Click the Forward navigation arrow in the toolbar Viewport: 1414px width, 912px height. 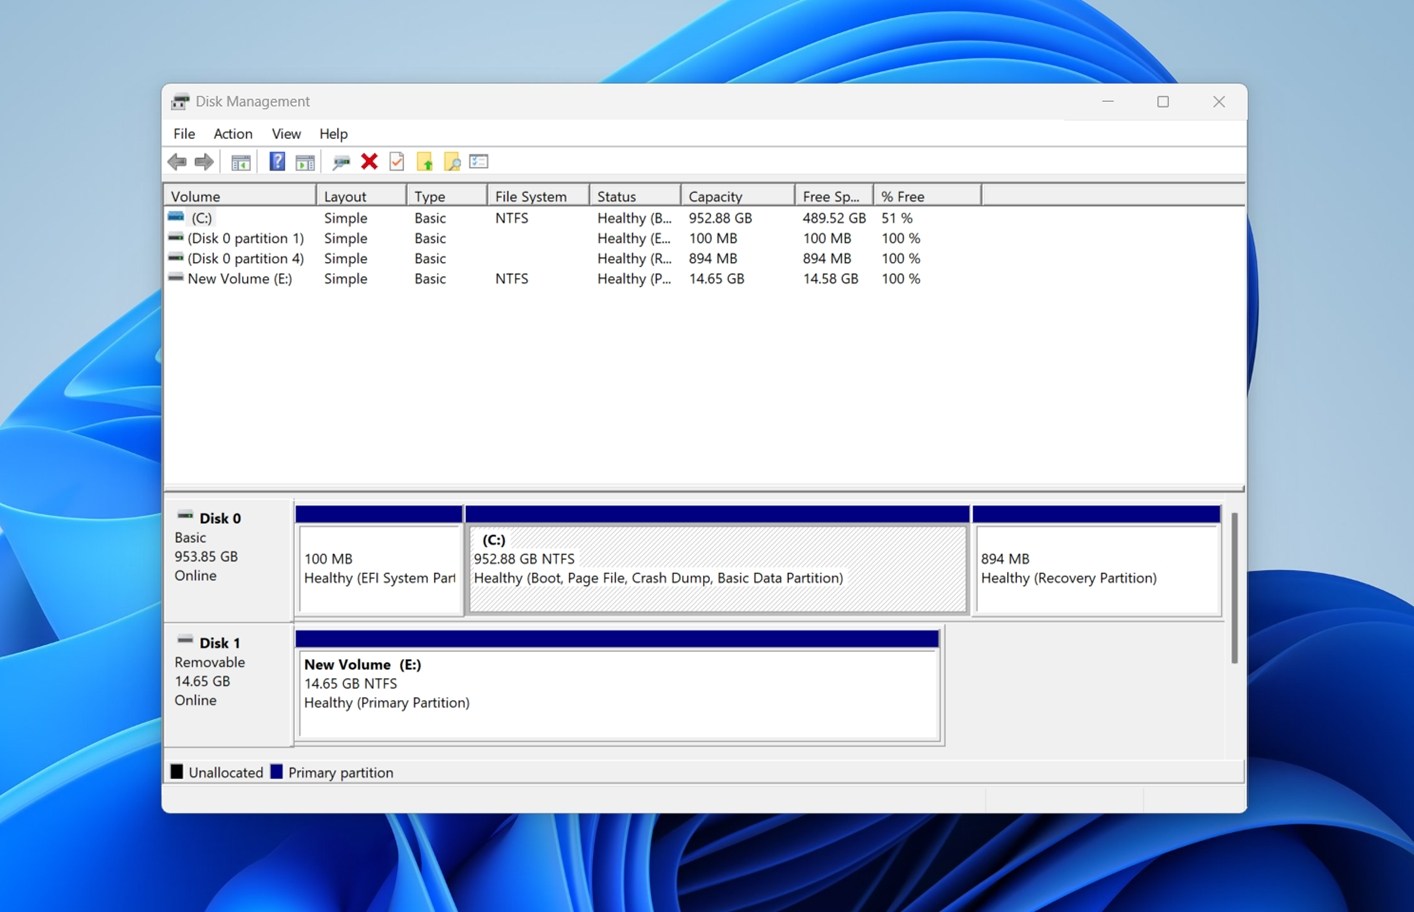point(204,161)
